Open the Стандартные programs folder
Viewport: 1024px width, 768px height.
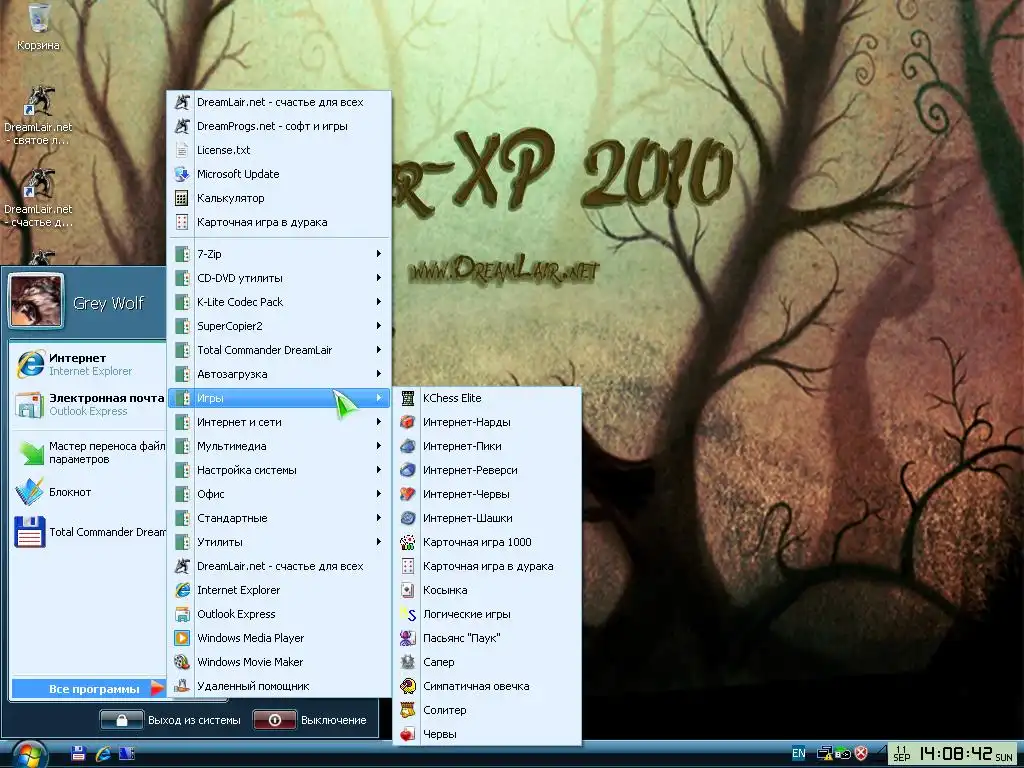tap(280, 518)
